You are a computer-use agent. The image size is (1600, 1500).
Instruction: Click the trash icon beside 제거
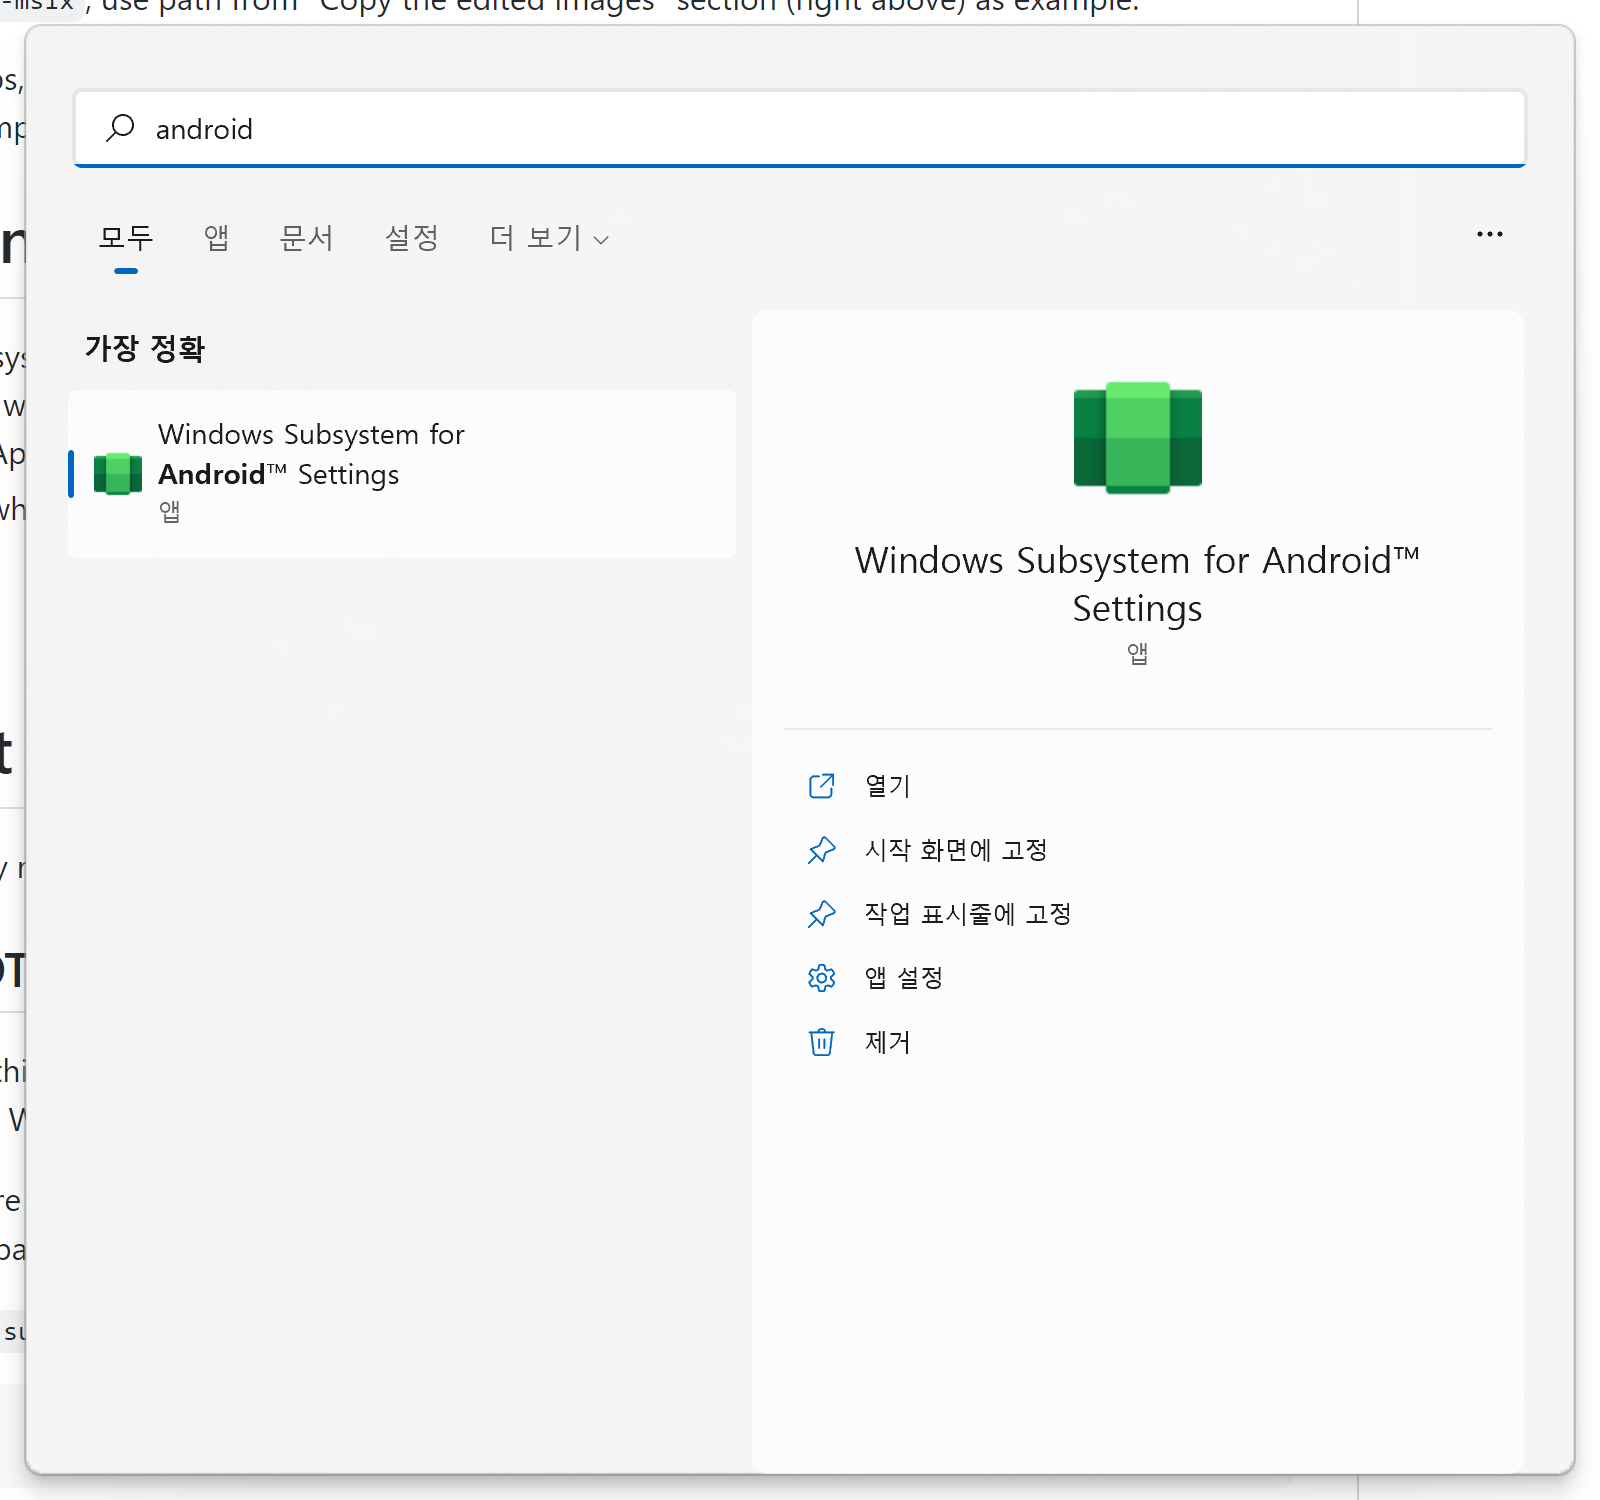click(821, 1042)
